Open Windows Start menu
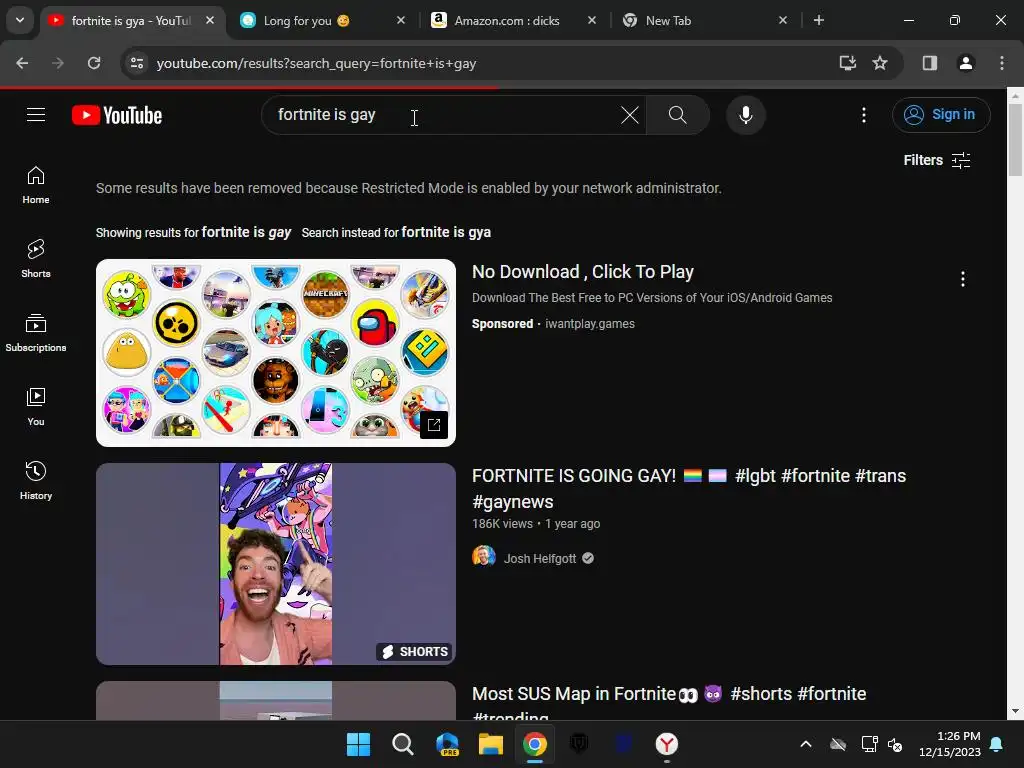The height and width of the screenshot is (768, 1024). [358, 744]
